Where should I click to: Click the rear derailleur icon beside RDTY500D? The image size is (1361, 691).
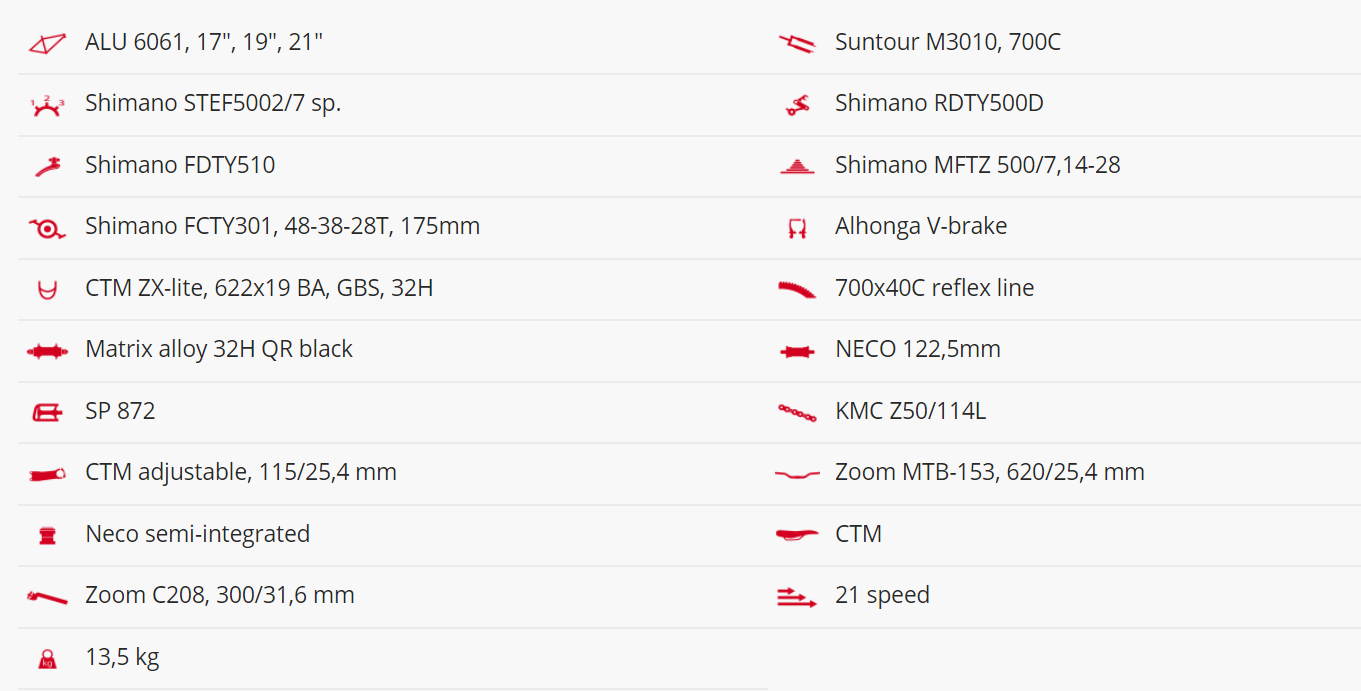pyautogui.click(x=797, y=105)
